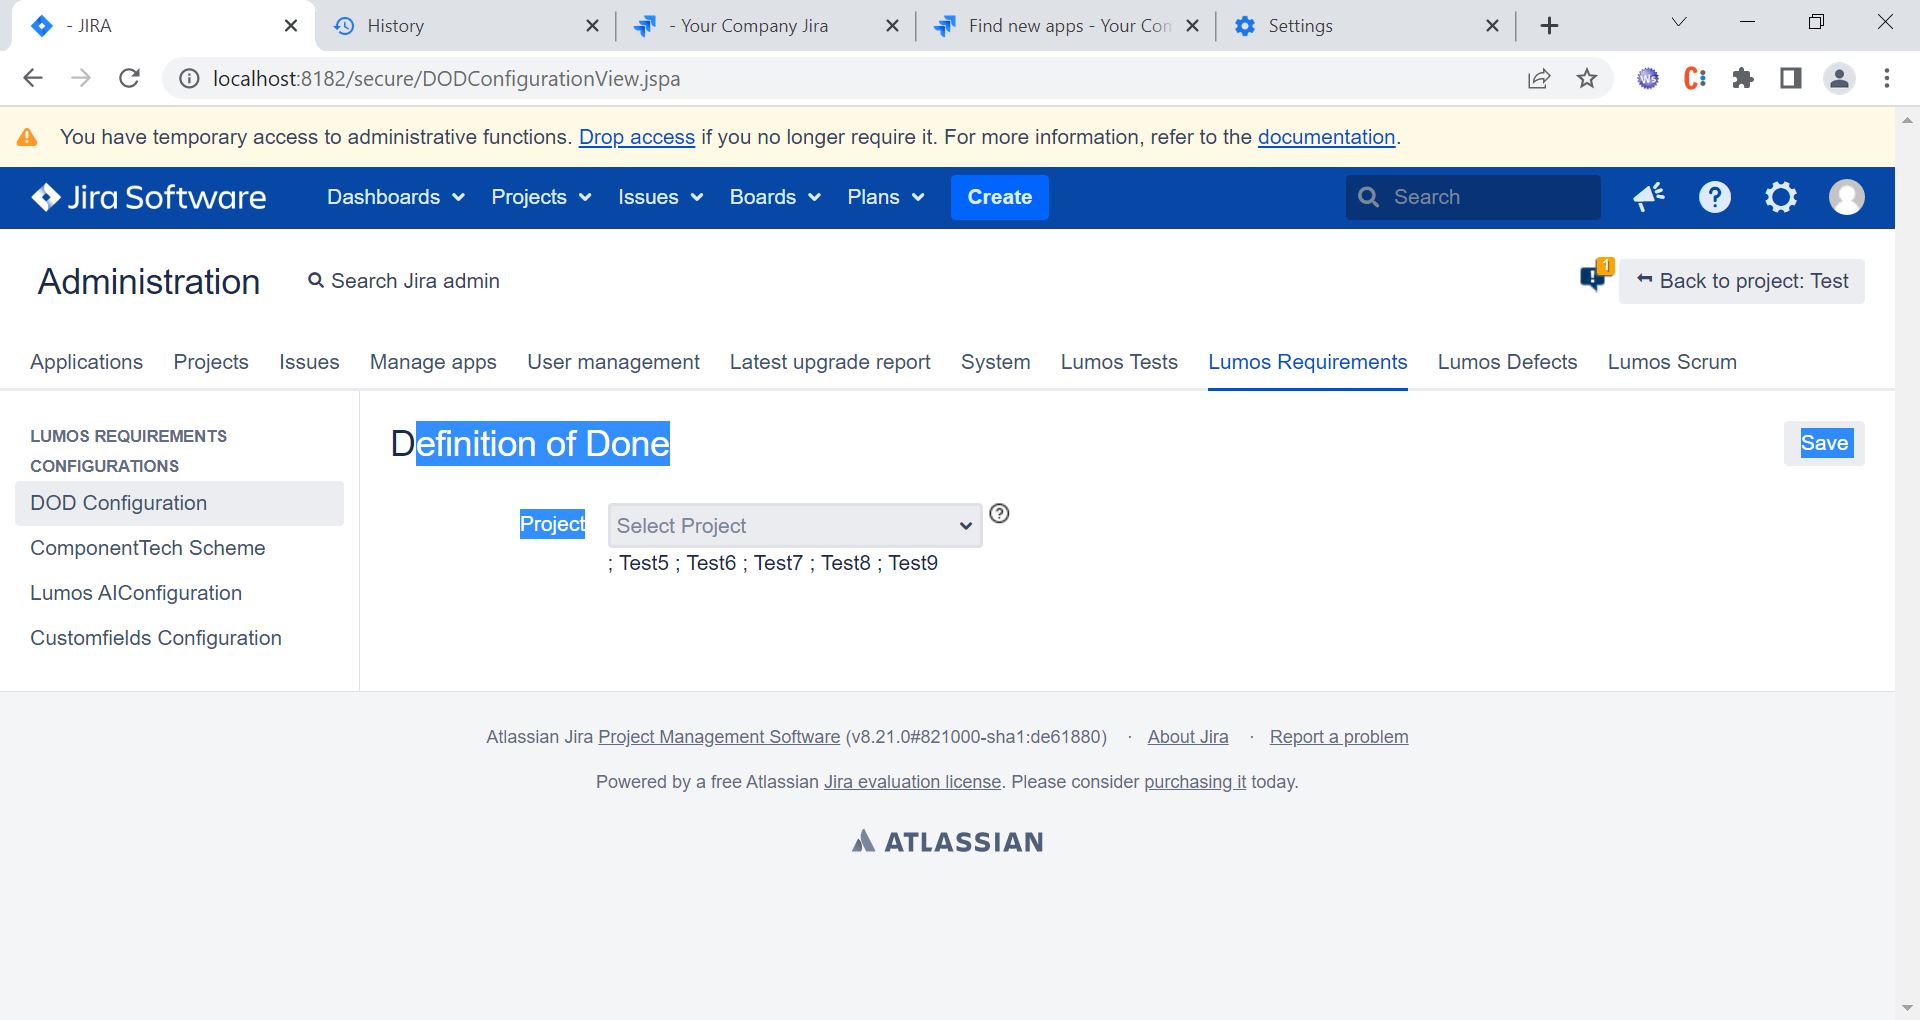
Task: Click the Atlassian logo in footer
Action: coord(947,842)
